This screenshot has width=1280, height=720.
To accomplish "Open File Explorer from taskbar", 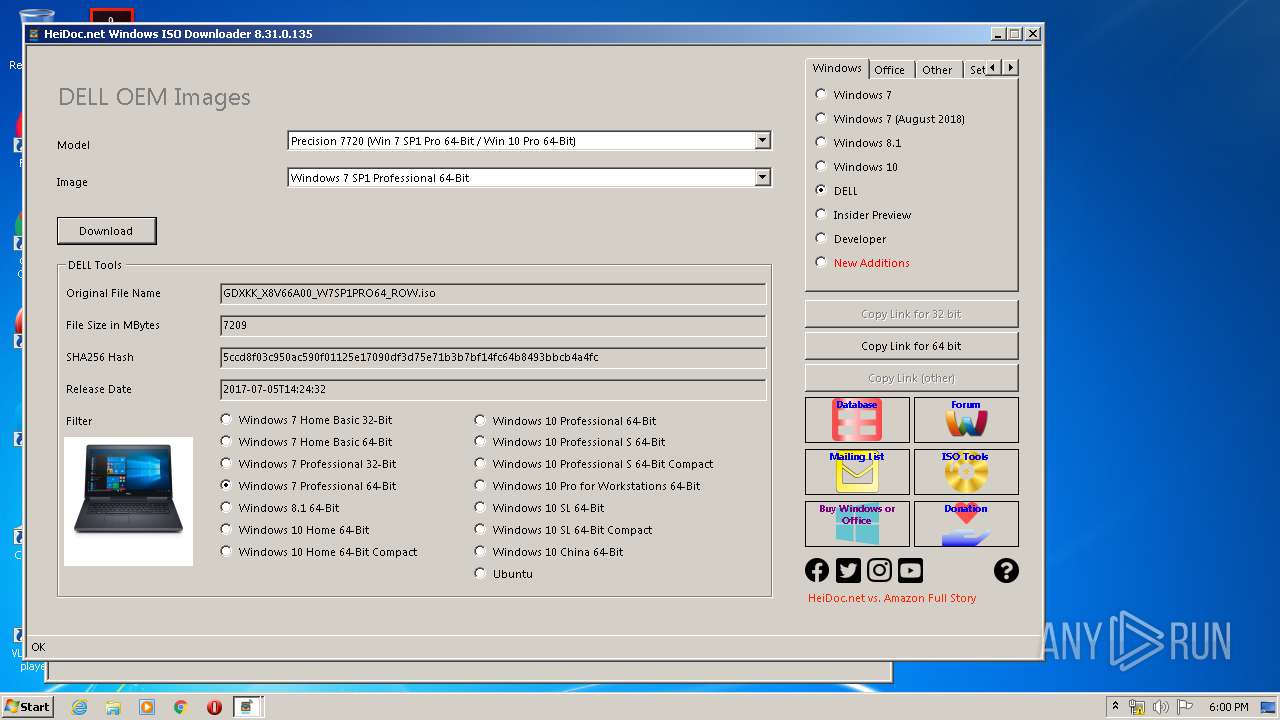I will [x=113, y=707].
